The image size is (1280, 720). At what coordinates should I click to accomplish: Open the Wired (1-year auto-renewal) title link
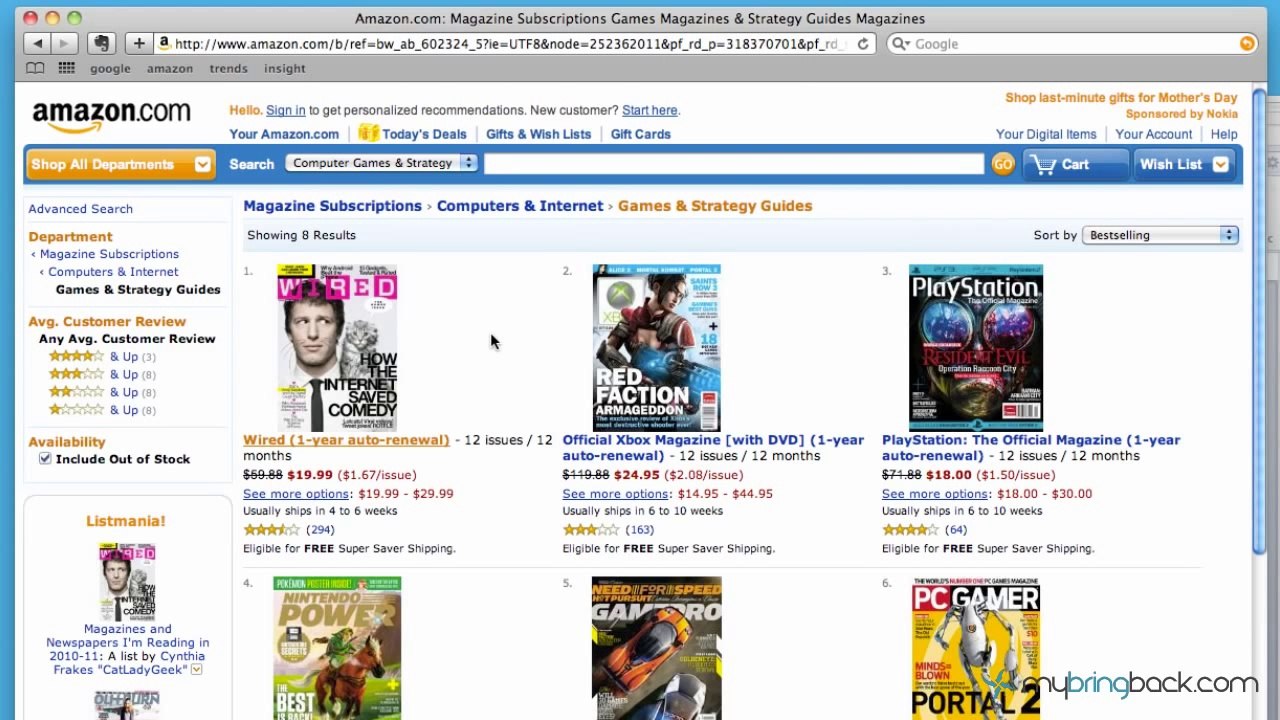tap(346, 440)
